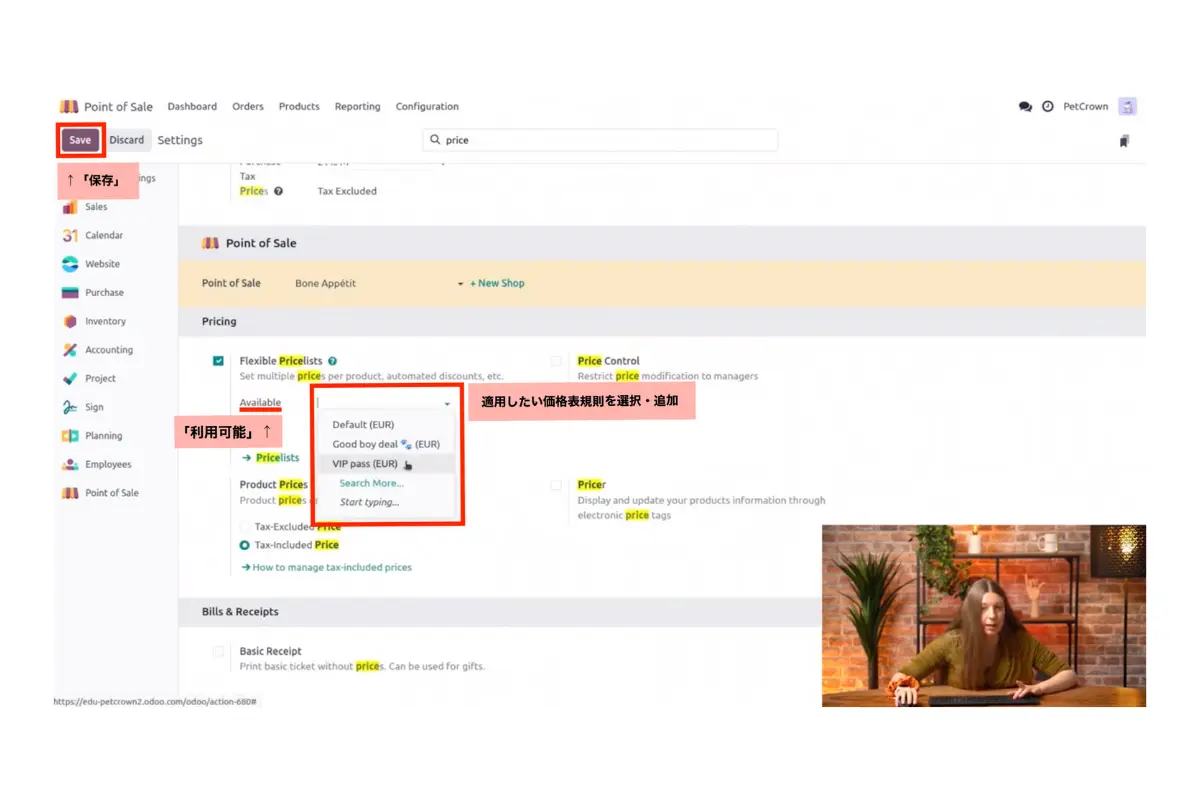Open the Bone Appétit shop selector dropdown
The height and width of the screenshot is (800, 1200).
click(x=460, y=284)
